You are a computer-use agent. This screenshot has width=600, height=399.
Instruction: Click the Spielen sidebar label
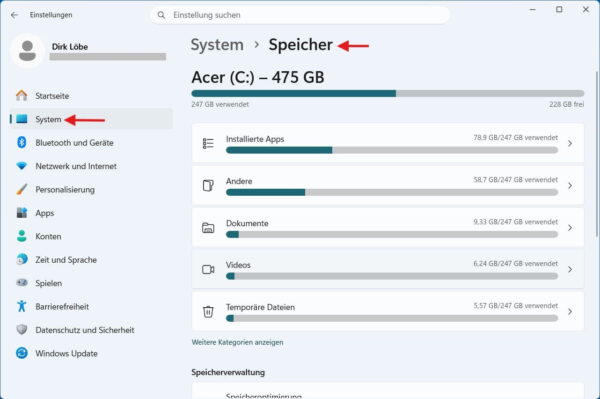tap(49, 283)
